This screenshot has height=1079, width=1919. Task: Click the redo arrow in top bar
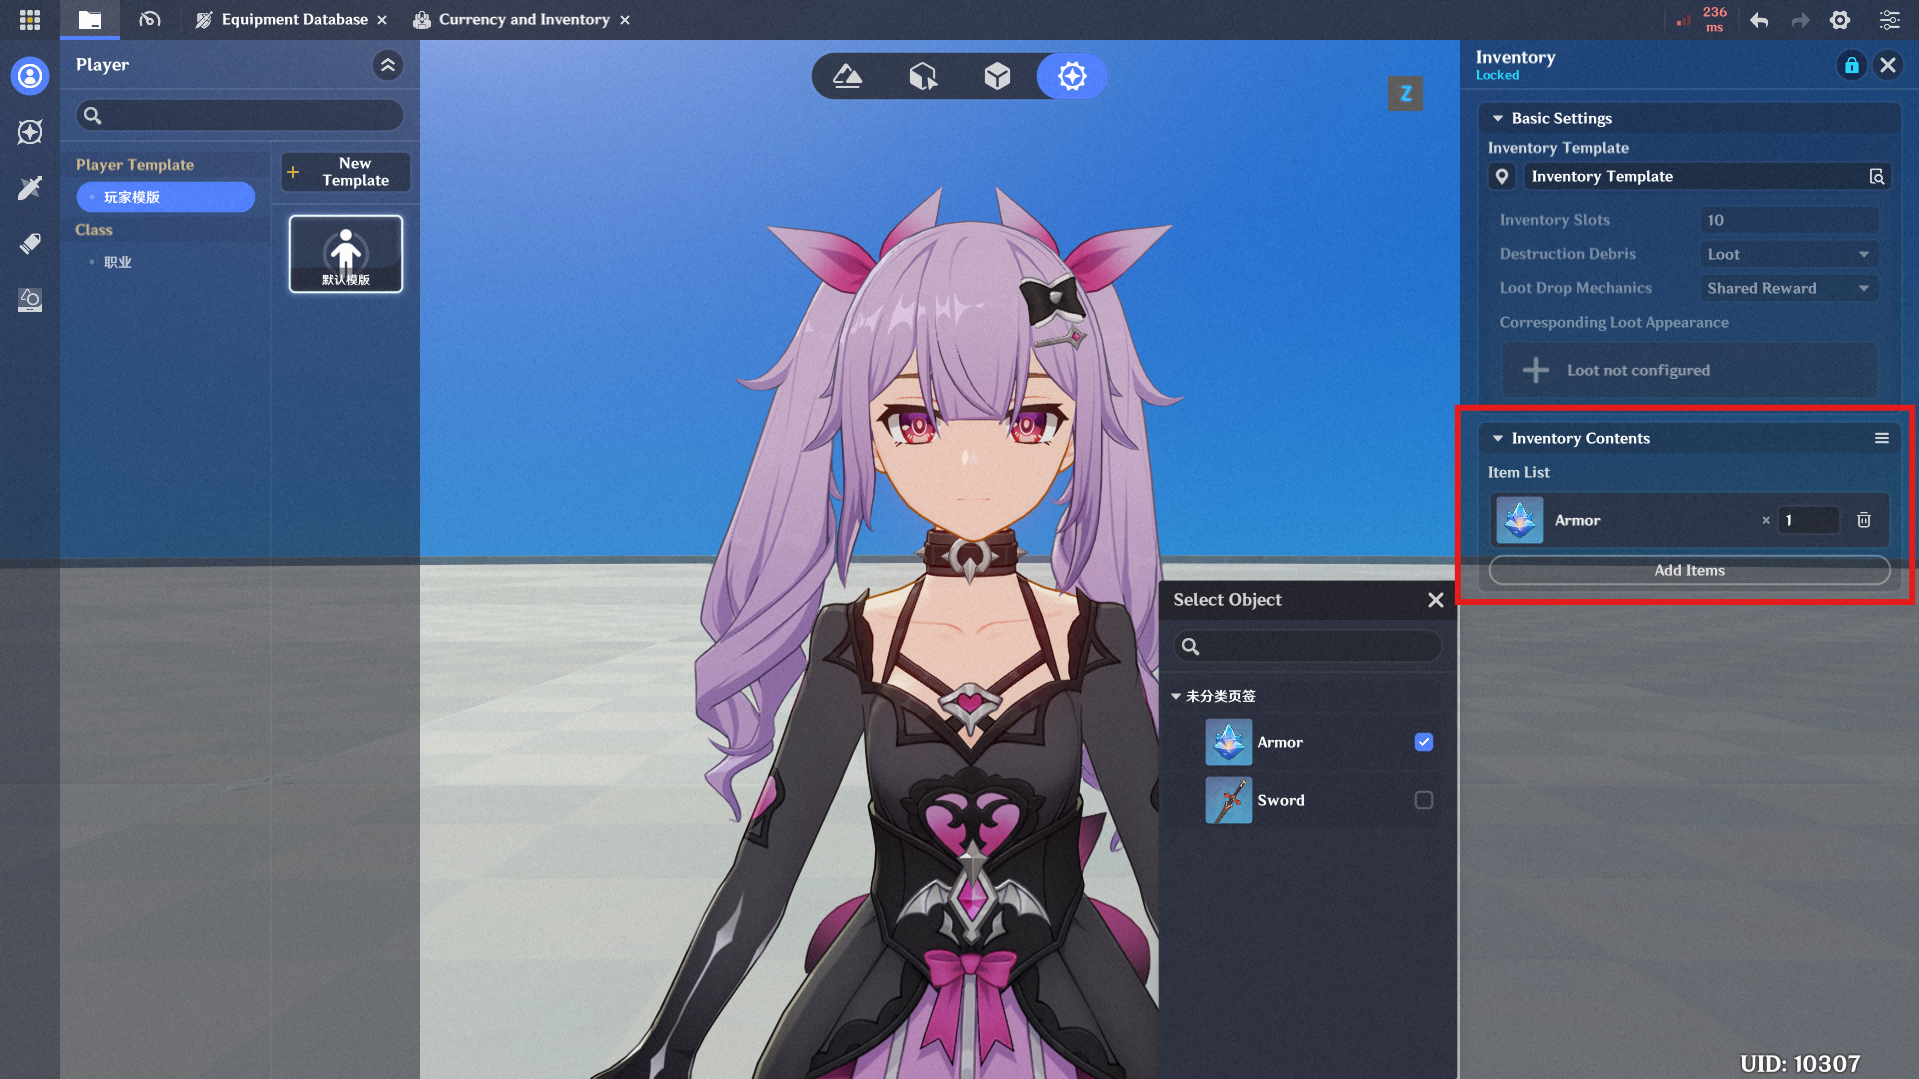[x=1800, y=20]
